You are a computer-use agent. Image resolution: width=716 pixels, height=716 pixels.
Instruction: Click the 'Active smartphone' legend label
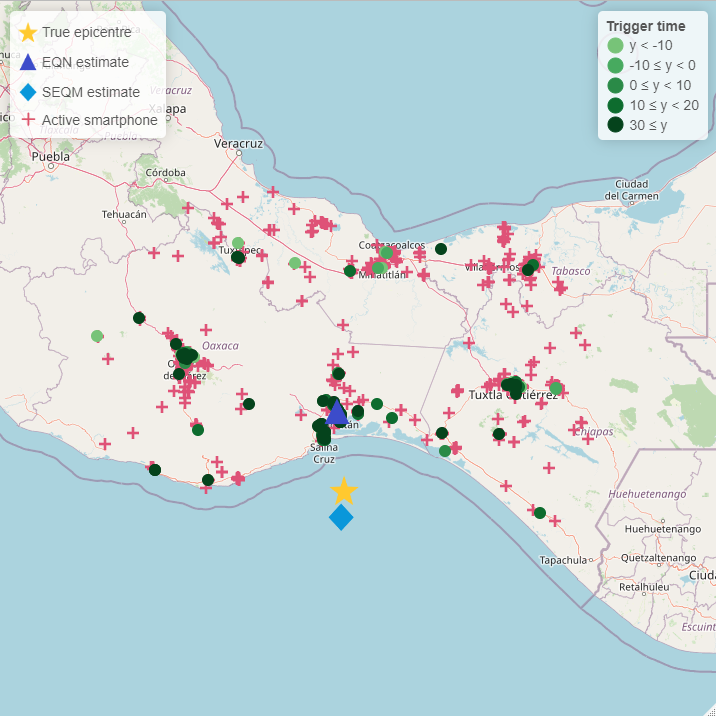(99, 120)
